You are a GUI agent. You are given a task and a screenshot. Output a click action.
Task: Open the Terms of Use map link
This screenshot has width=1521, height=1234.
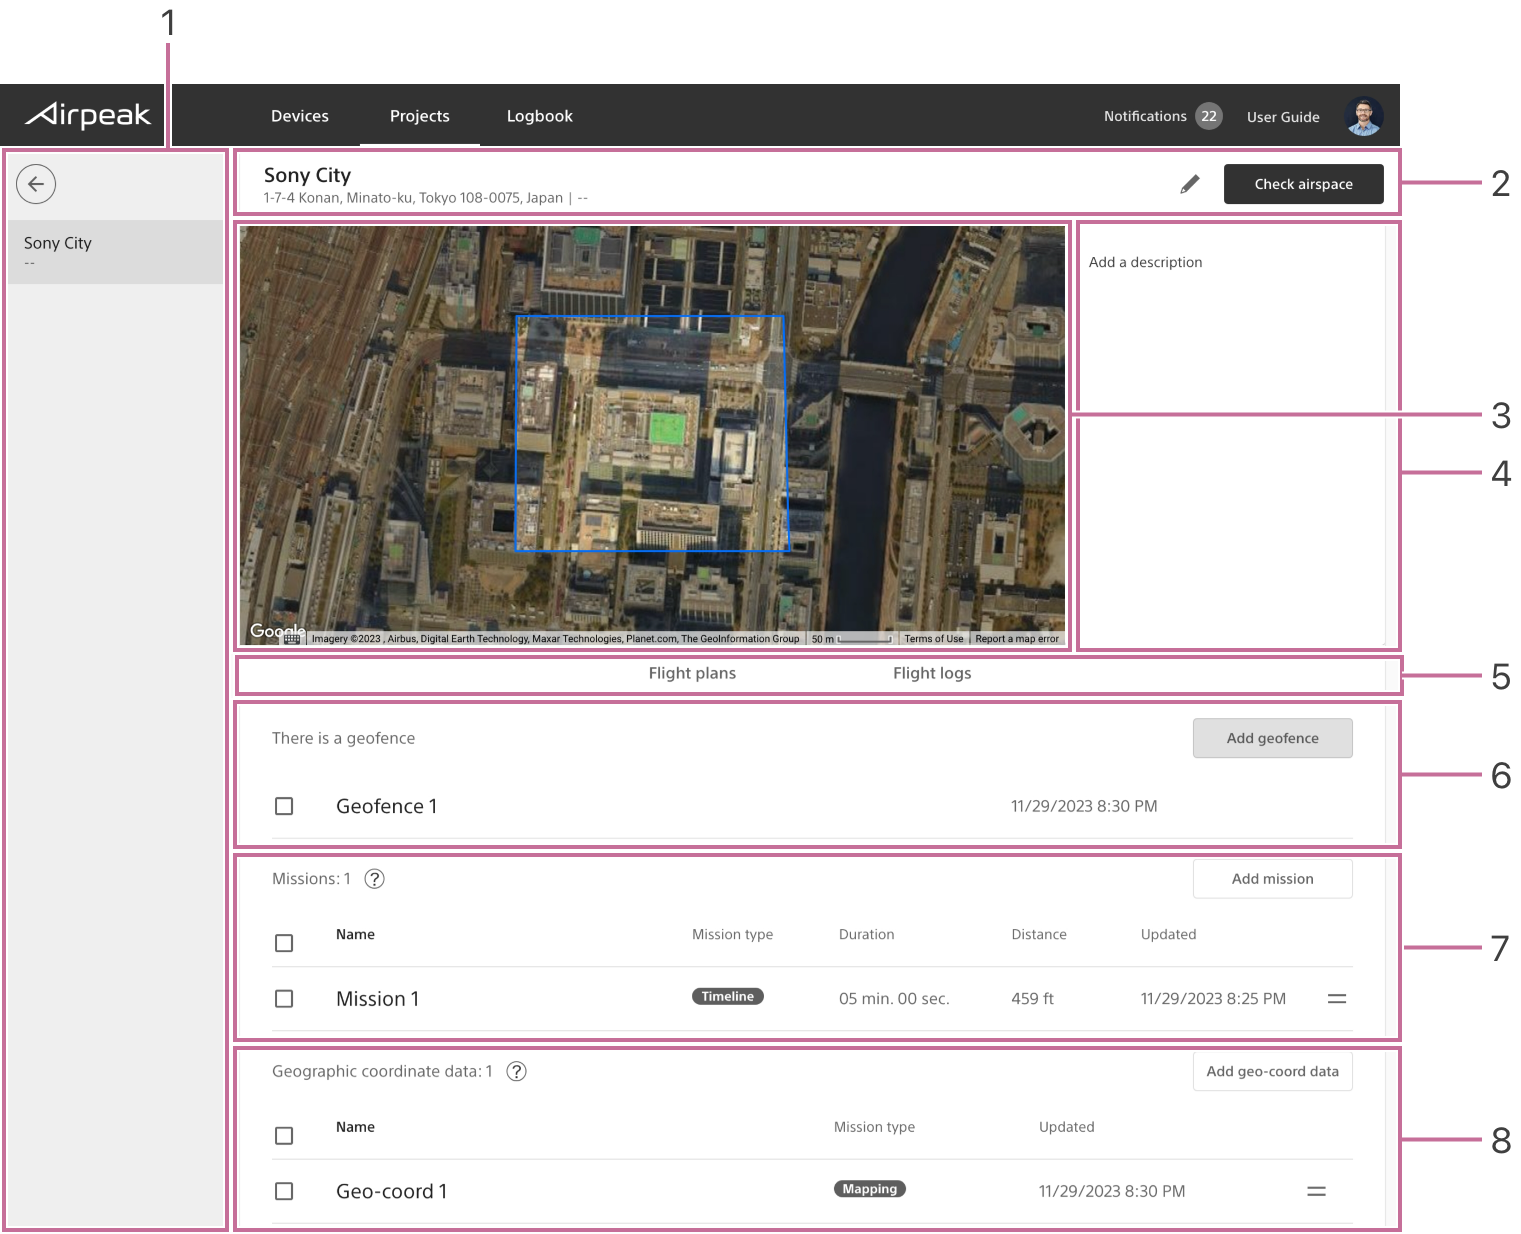click(x=934, y=639)
